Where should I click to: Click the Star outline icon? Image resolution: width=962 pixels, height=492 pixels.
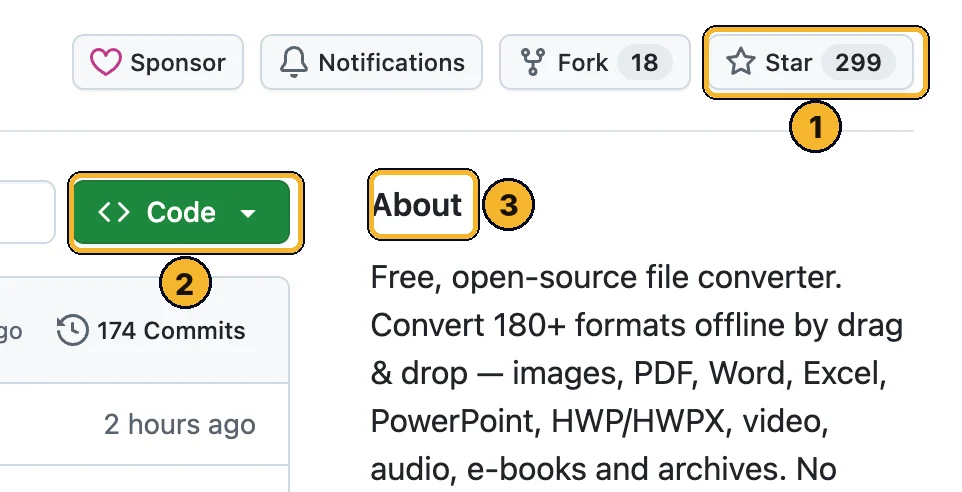(x=741, y=62)
